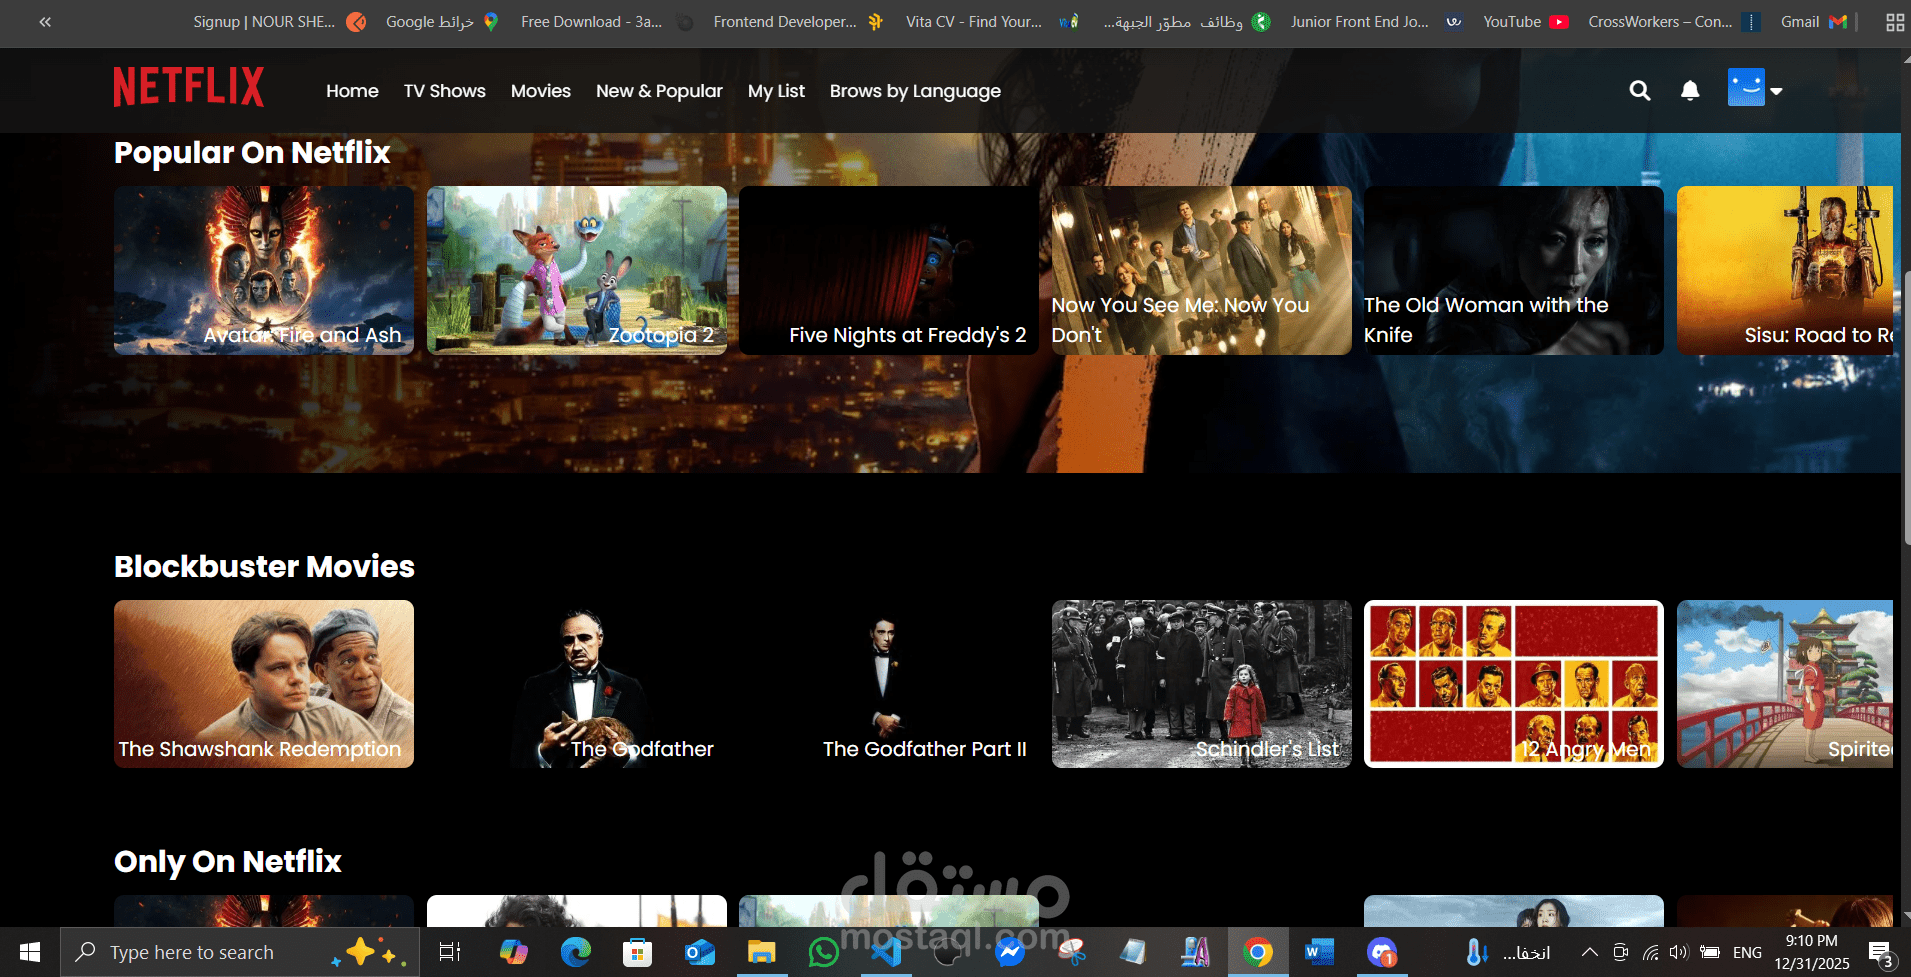
Task: Open the bookmarks grid icon at right
Action: click(1895, 22)
